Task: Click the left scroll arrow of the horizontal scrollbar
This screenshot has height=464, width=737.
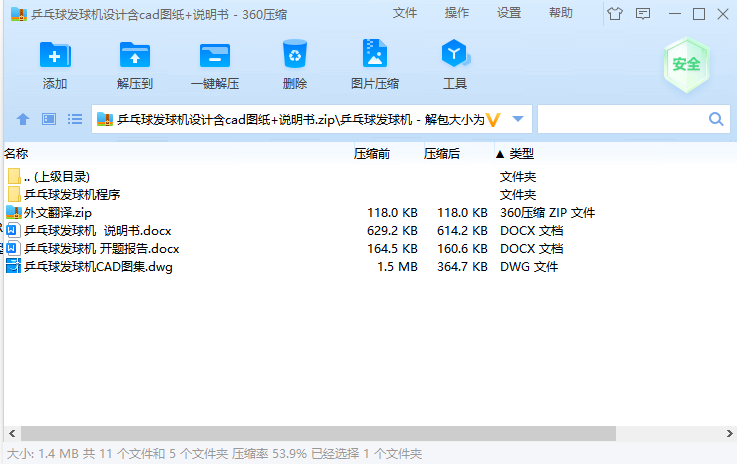Action: pos(12,433)
